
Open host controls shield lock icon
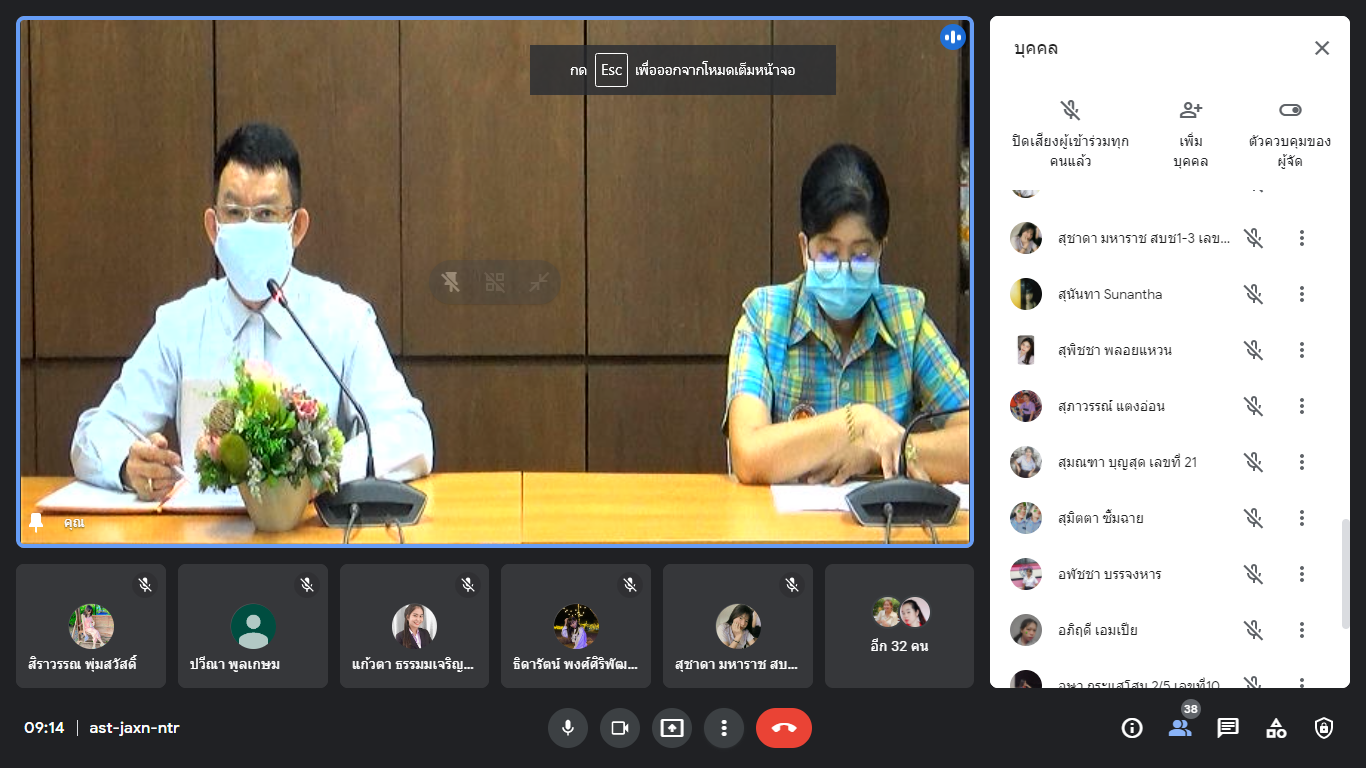tap(1324, 728)
